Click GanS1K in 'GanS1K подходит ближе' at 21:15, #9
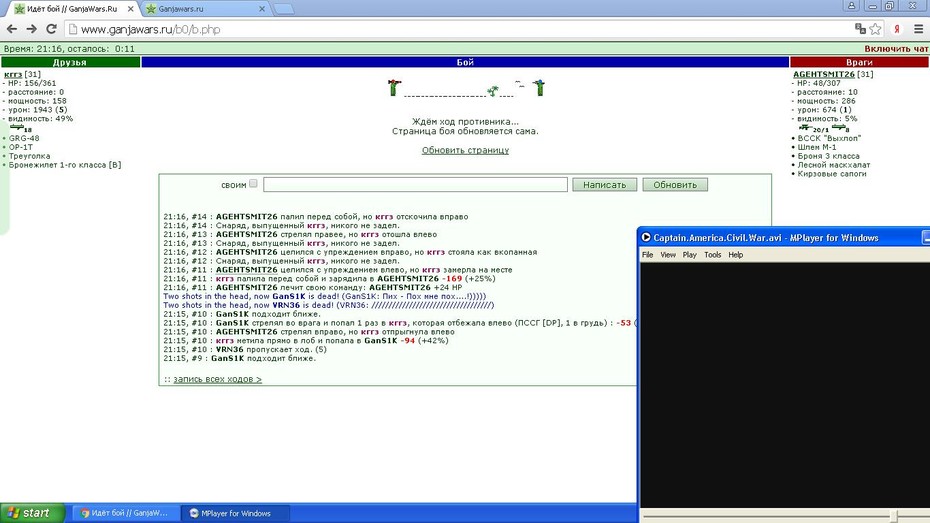The image size is (930, 523). coord(228,358)
